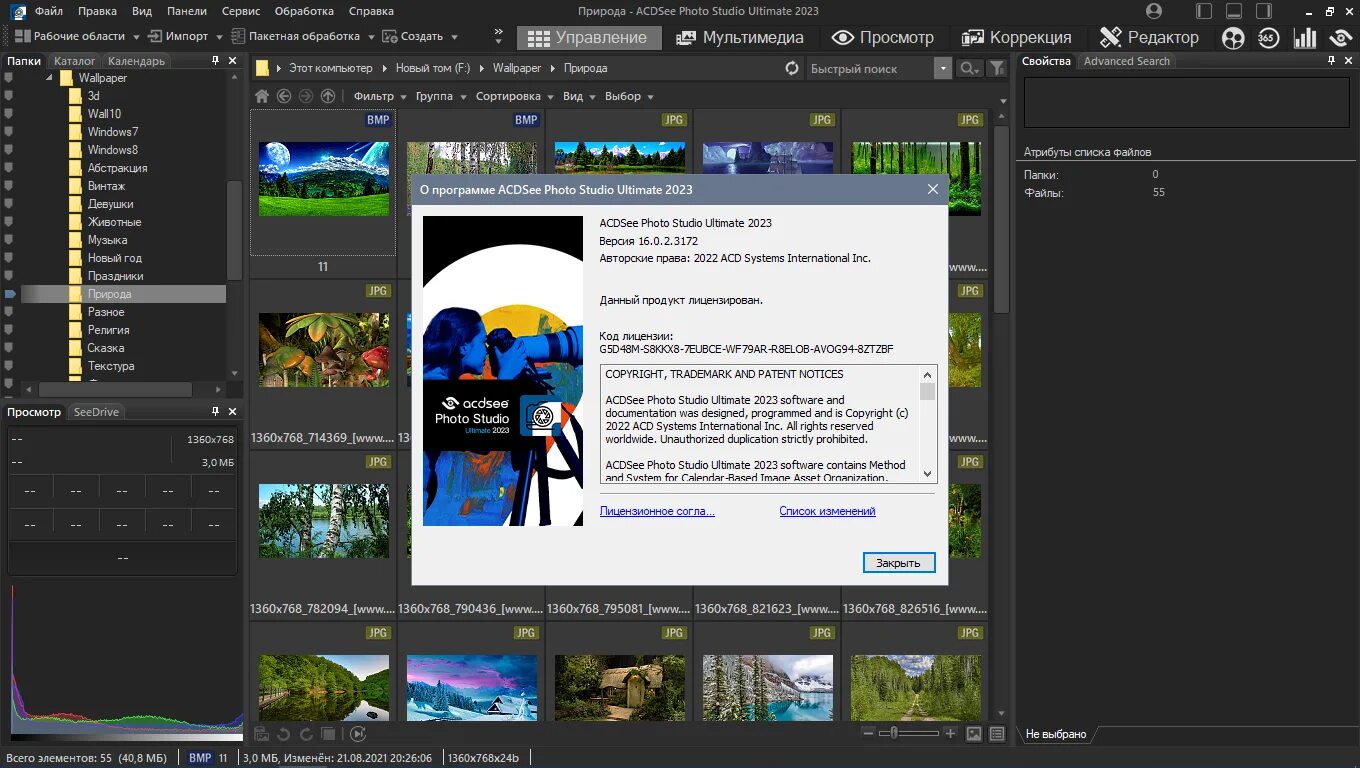This screenshot has width=1360, height=768.
Task: Toggle easy-select marker for Природа folder
Action: (10, 294)
